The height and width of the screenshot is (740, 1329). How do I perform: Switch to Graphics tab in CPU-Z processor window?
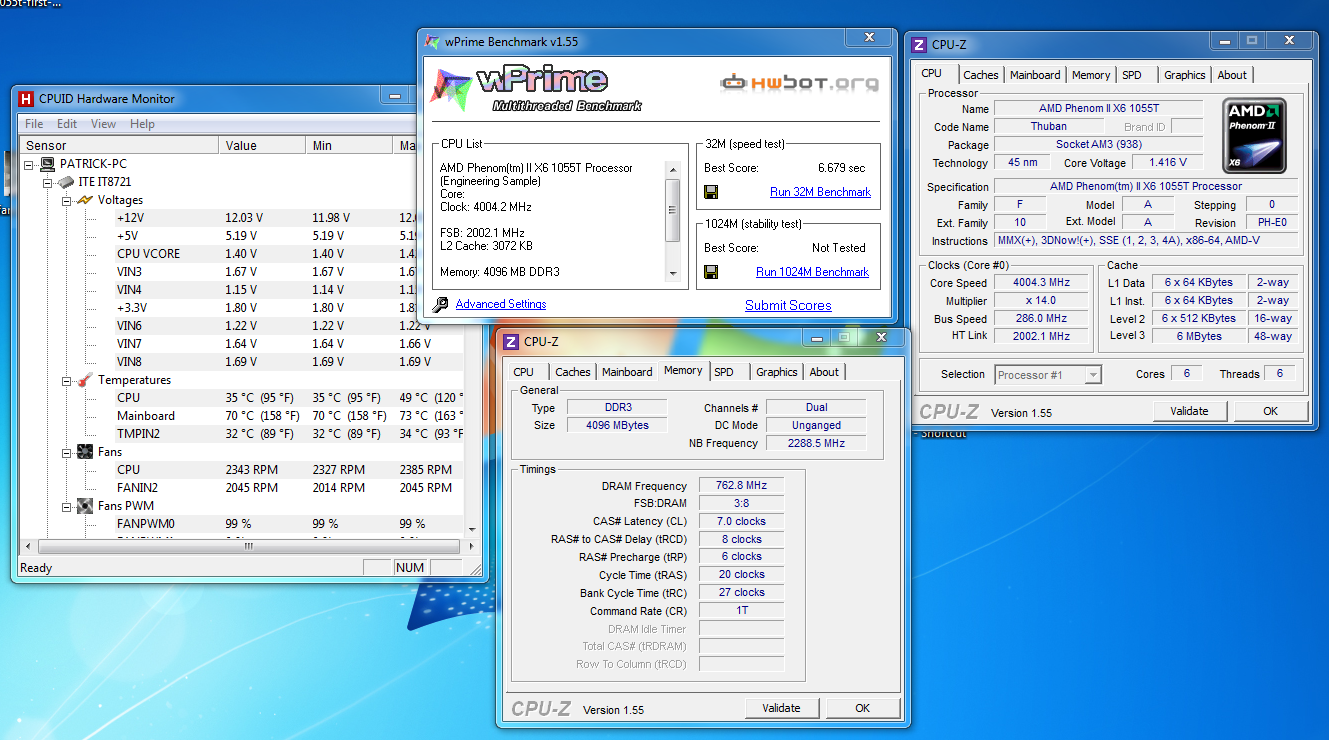click(x=1185, y=75)
